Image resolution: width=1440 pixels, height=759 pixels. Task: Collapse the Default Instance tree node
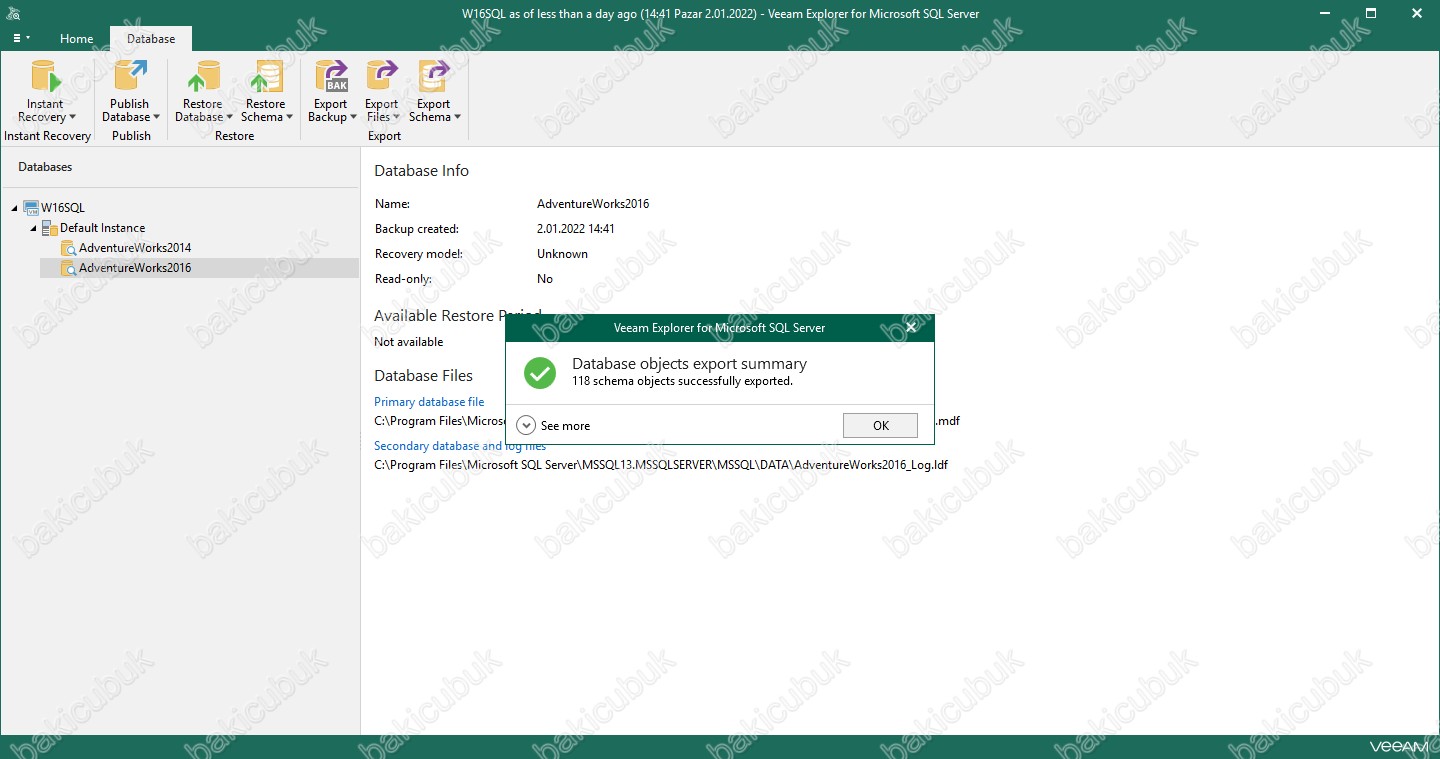[33, 228]
